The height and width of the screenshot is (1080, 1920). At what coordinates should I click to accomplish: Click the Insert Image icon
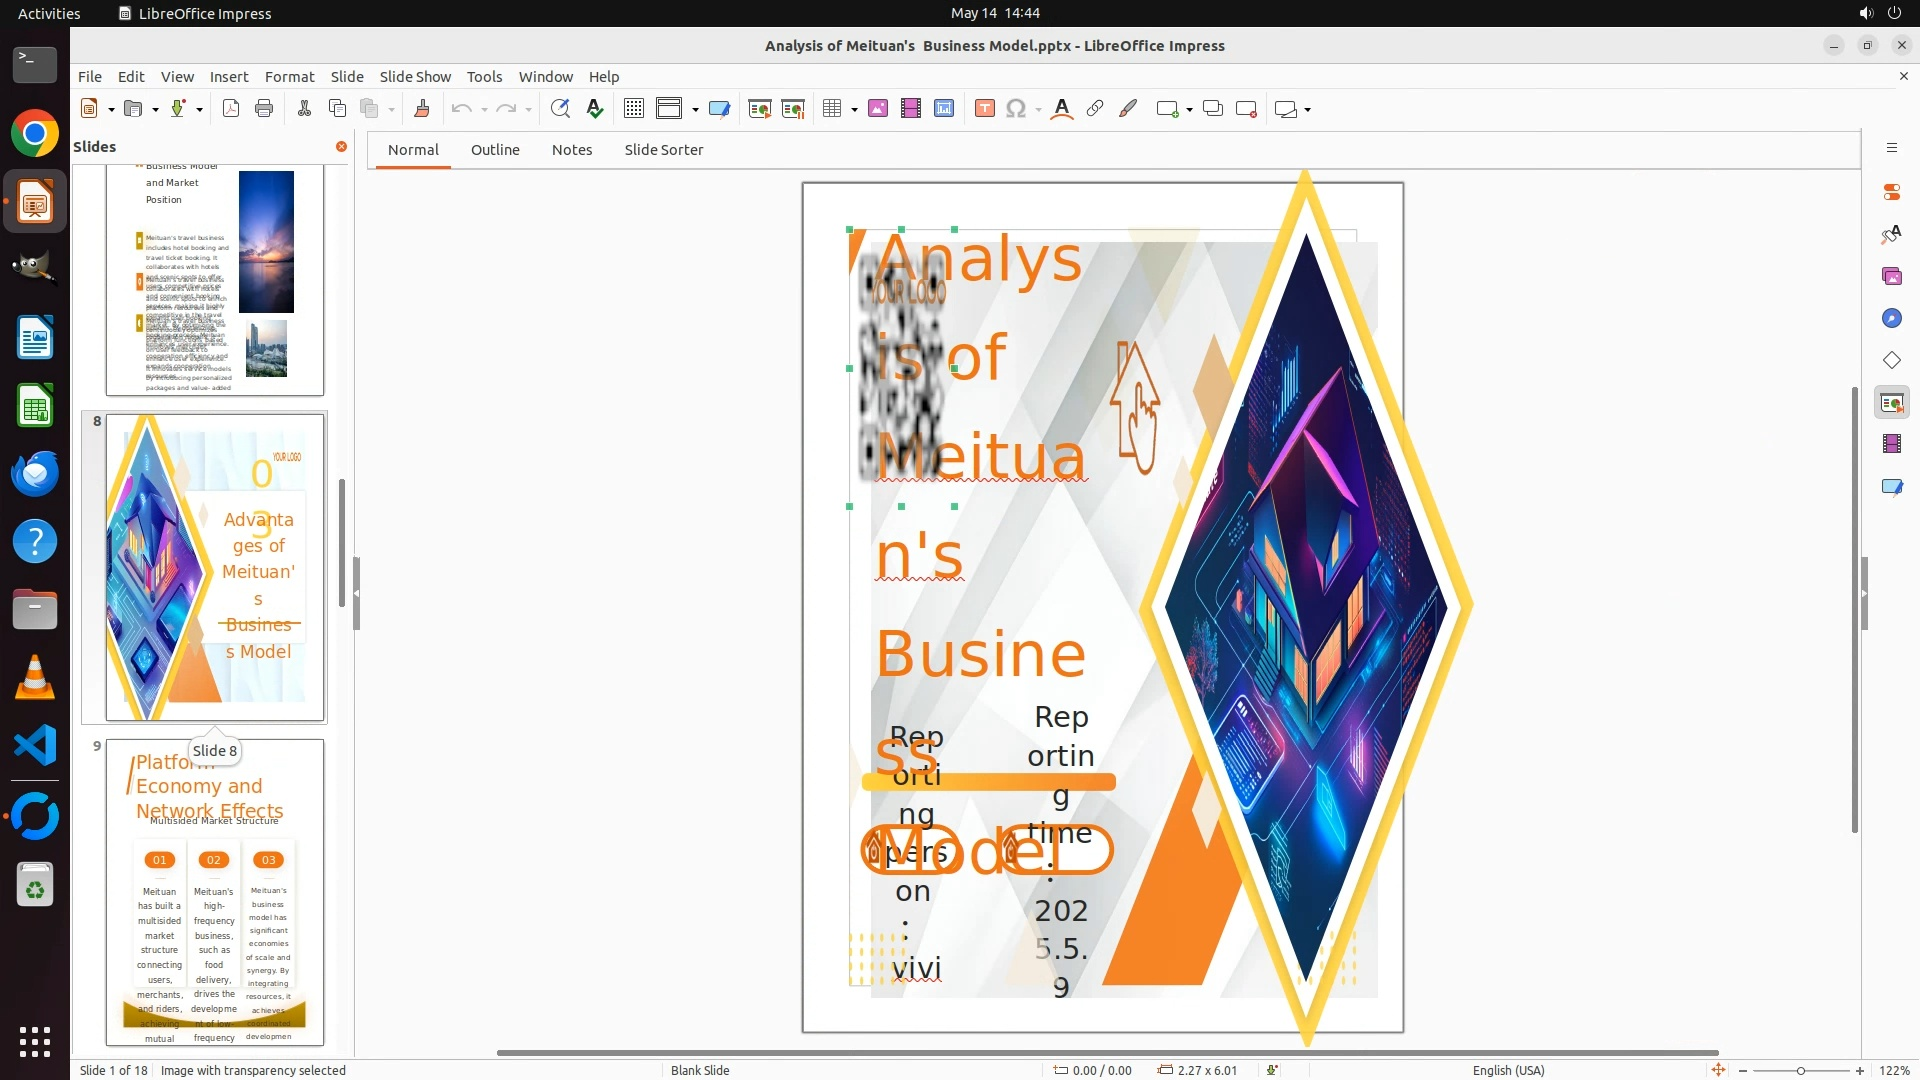click(x=878, y=109)
